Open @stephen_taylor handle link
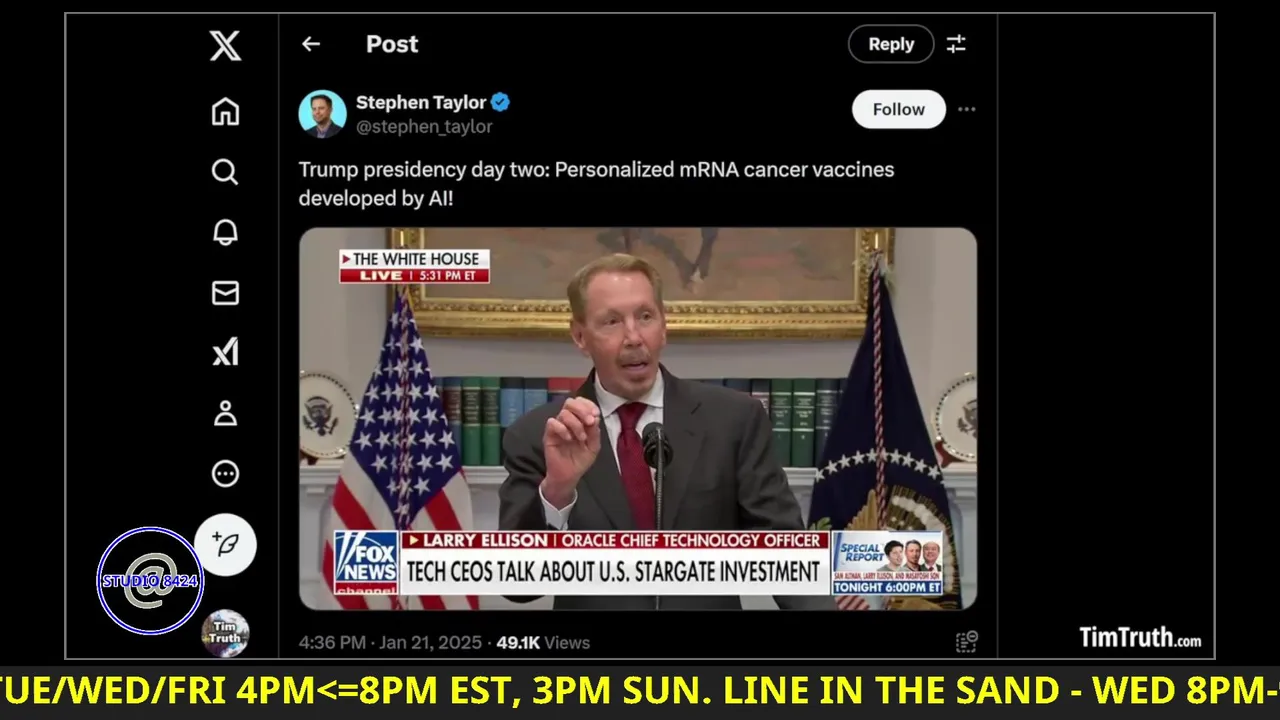The width and height of the screenshot is (1280, 720). (x=424, y=127)
